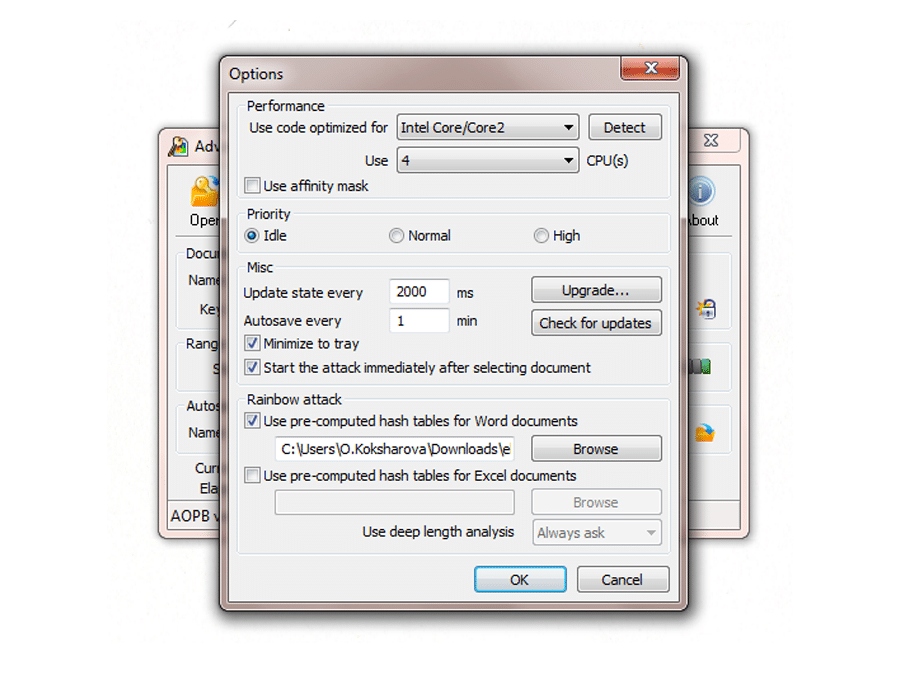Select Normal priority radio button
The height and width of the screenshot is (675, 900).
397,236
